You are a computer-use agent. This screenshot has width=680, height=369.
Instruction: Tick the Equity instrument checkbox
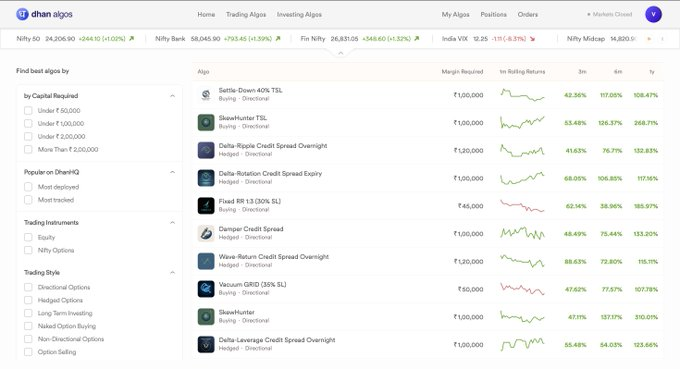28,237
